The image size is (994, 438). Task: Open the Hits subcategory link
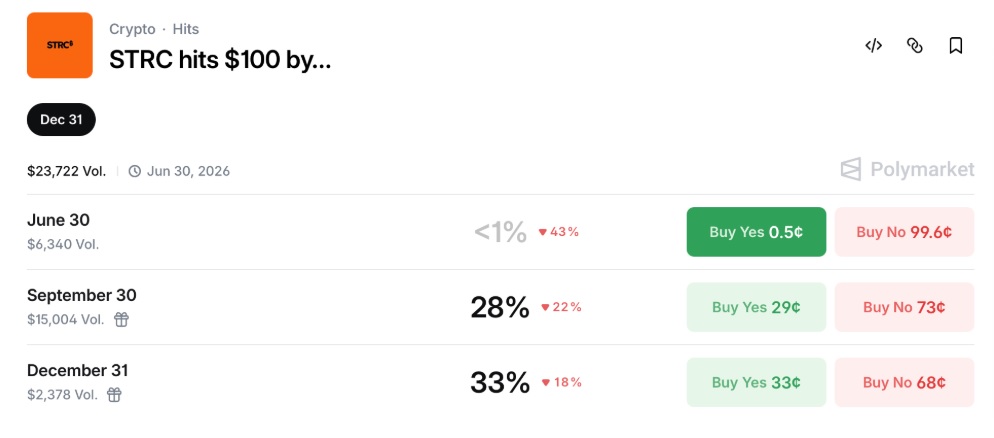point(186,29)
